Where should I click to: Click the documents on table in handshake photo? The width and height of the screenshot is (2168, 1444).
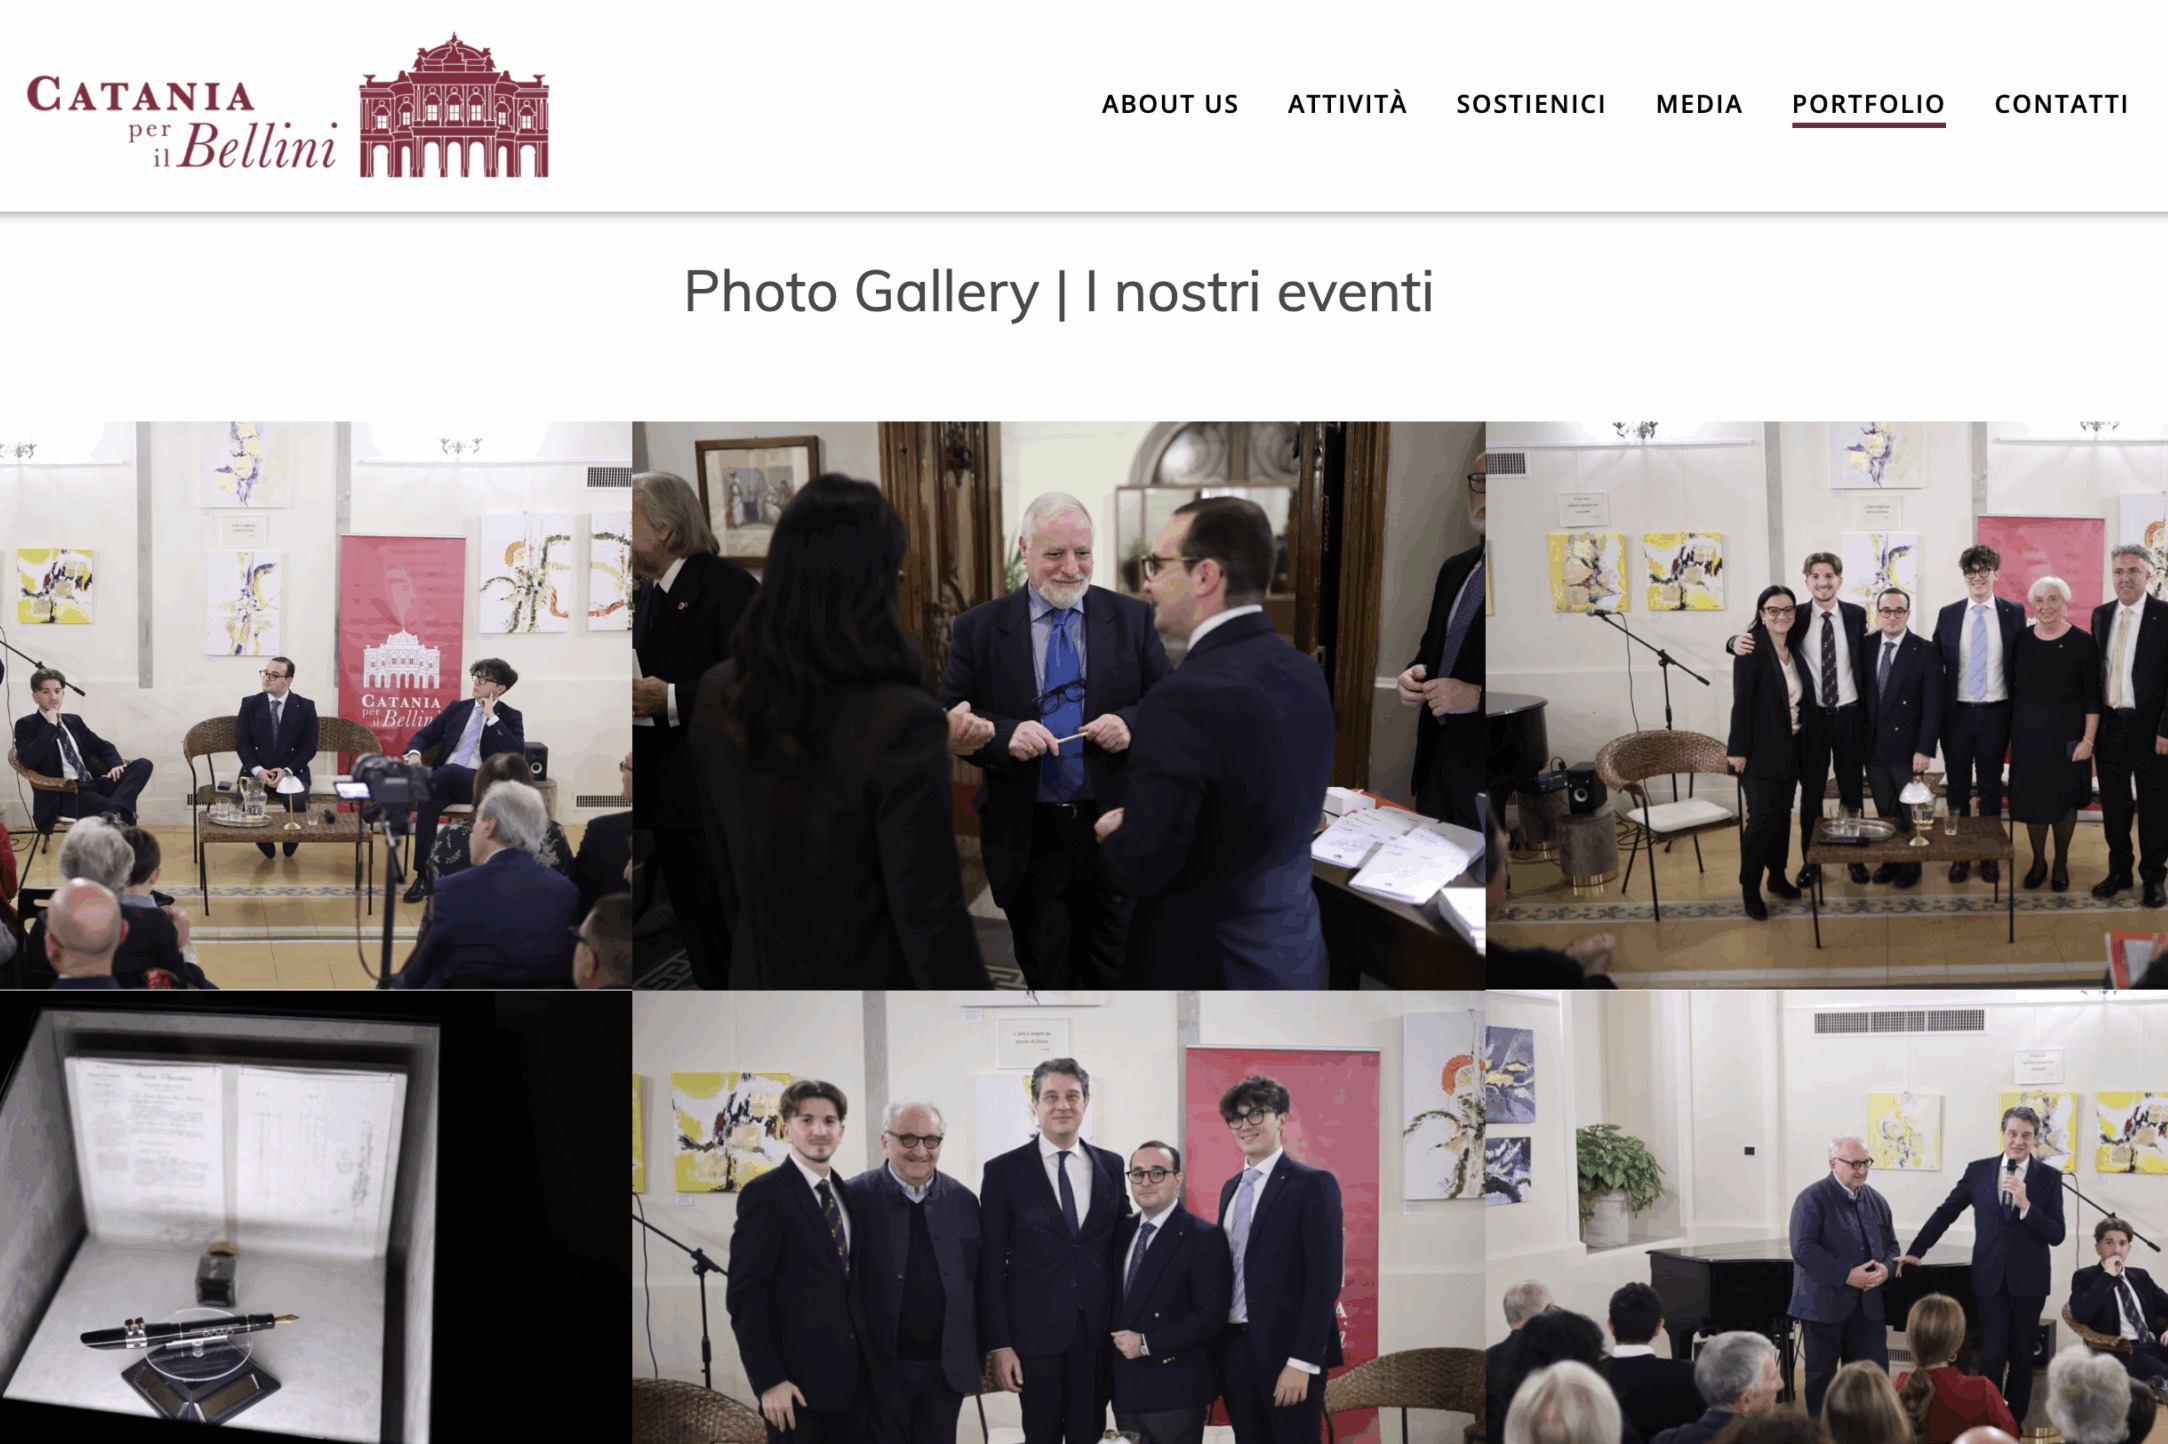1400,850
